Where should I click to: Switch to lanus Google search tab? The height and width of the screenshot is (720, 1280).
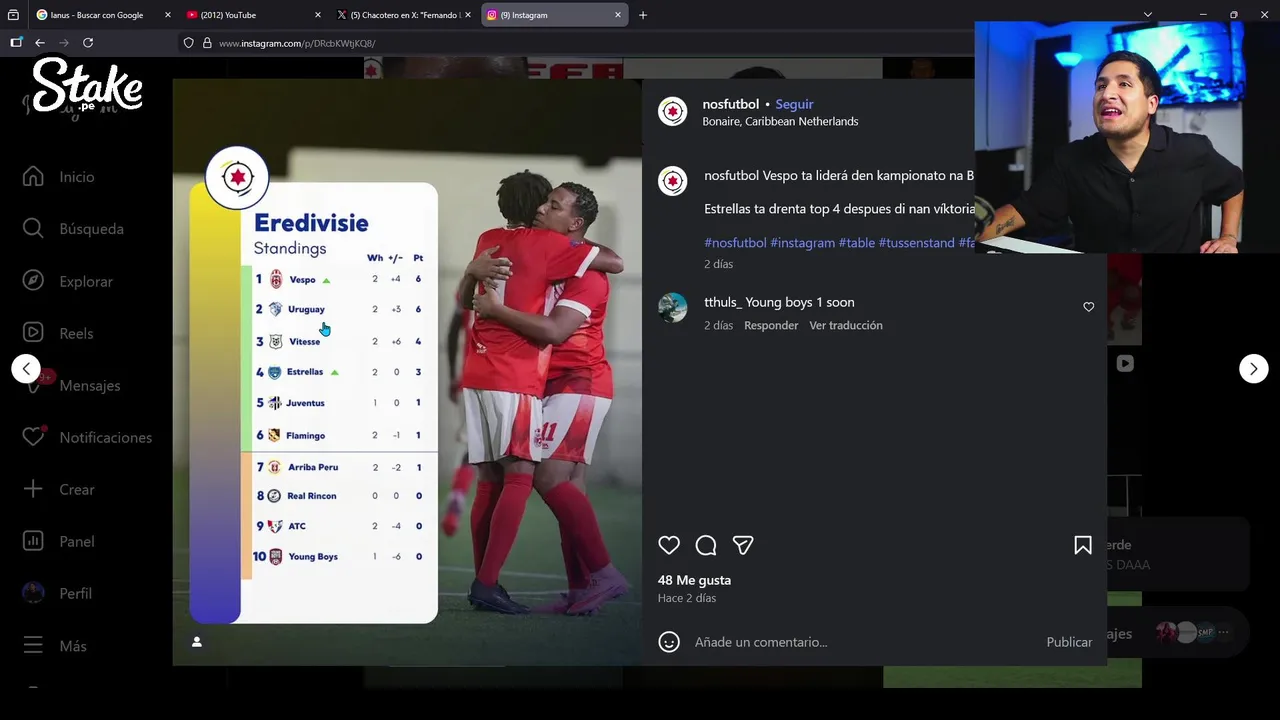[x=104, y=15]
